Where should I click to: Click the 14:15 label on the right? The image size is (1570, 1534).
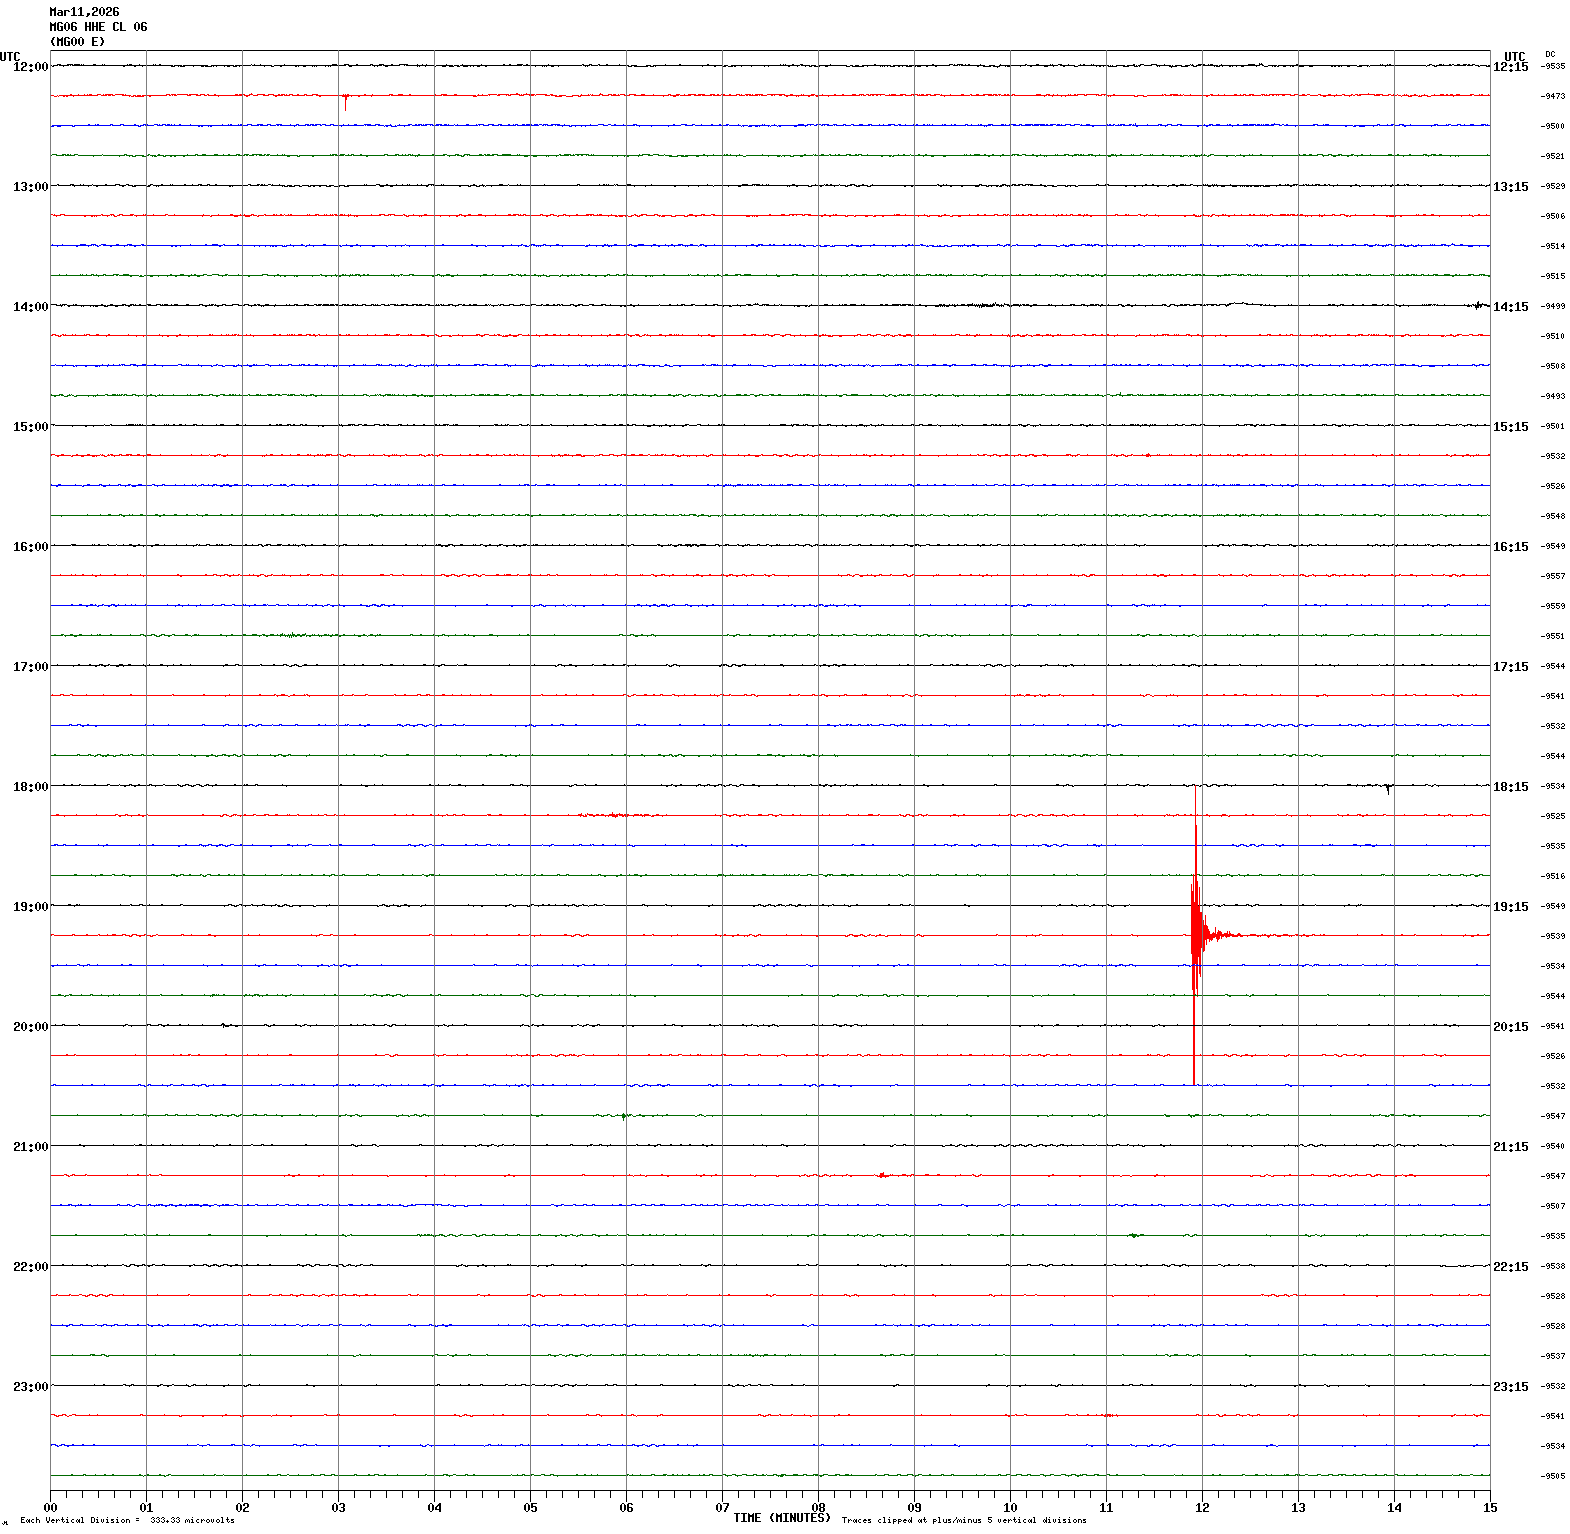coord(1510,307)
